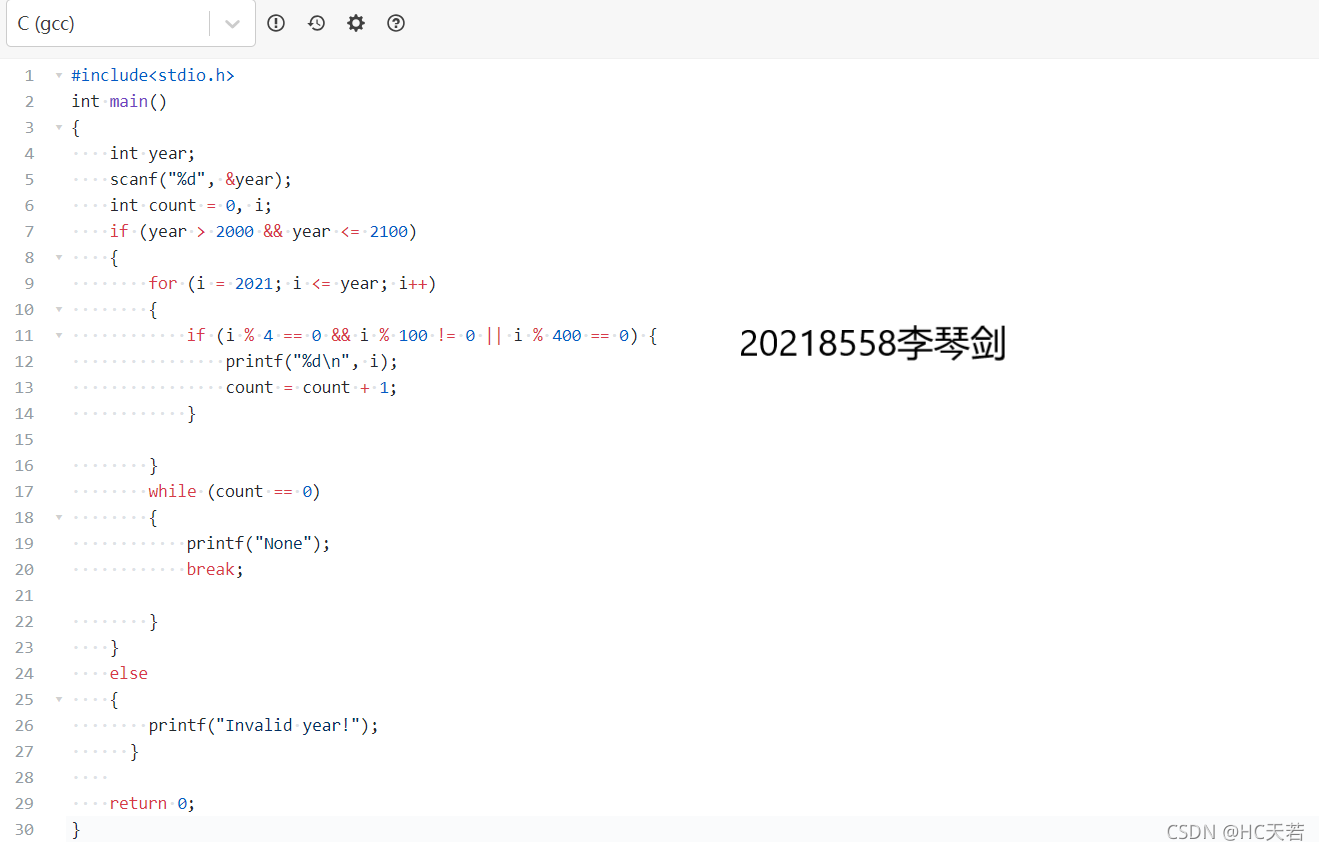The height and width of the screenshot is (850, 1319).
Task: Click the 'break;' statement
Action: (x=215, y=569)
